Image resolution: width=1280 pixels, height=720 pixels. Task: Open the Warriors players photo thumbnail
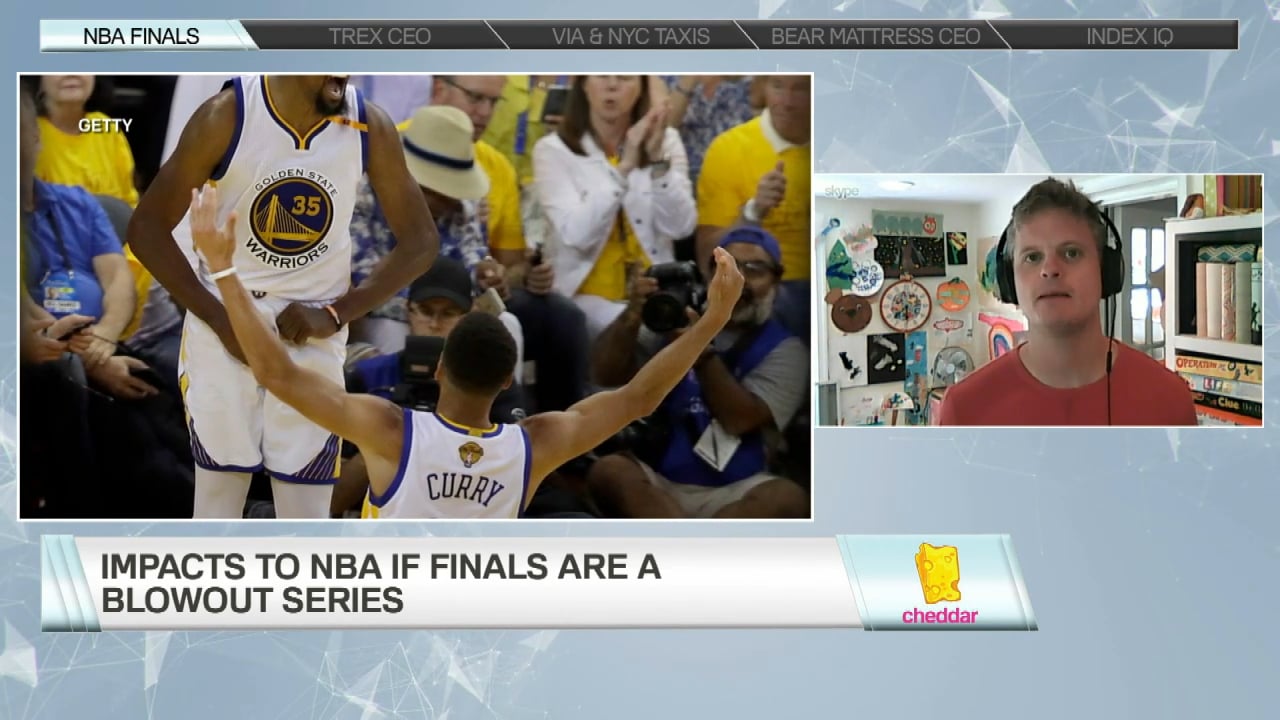point(415,296)
